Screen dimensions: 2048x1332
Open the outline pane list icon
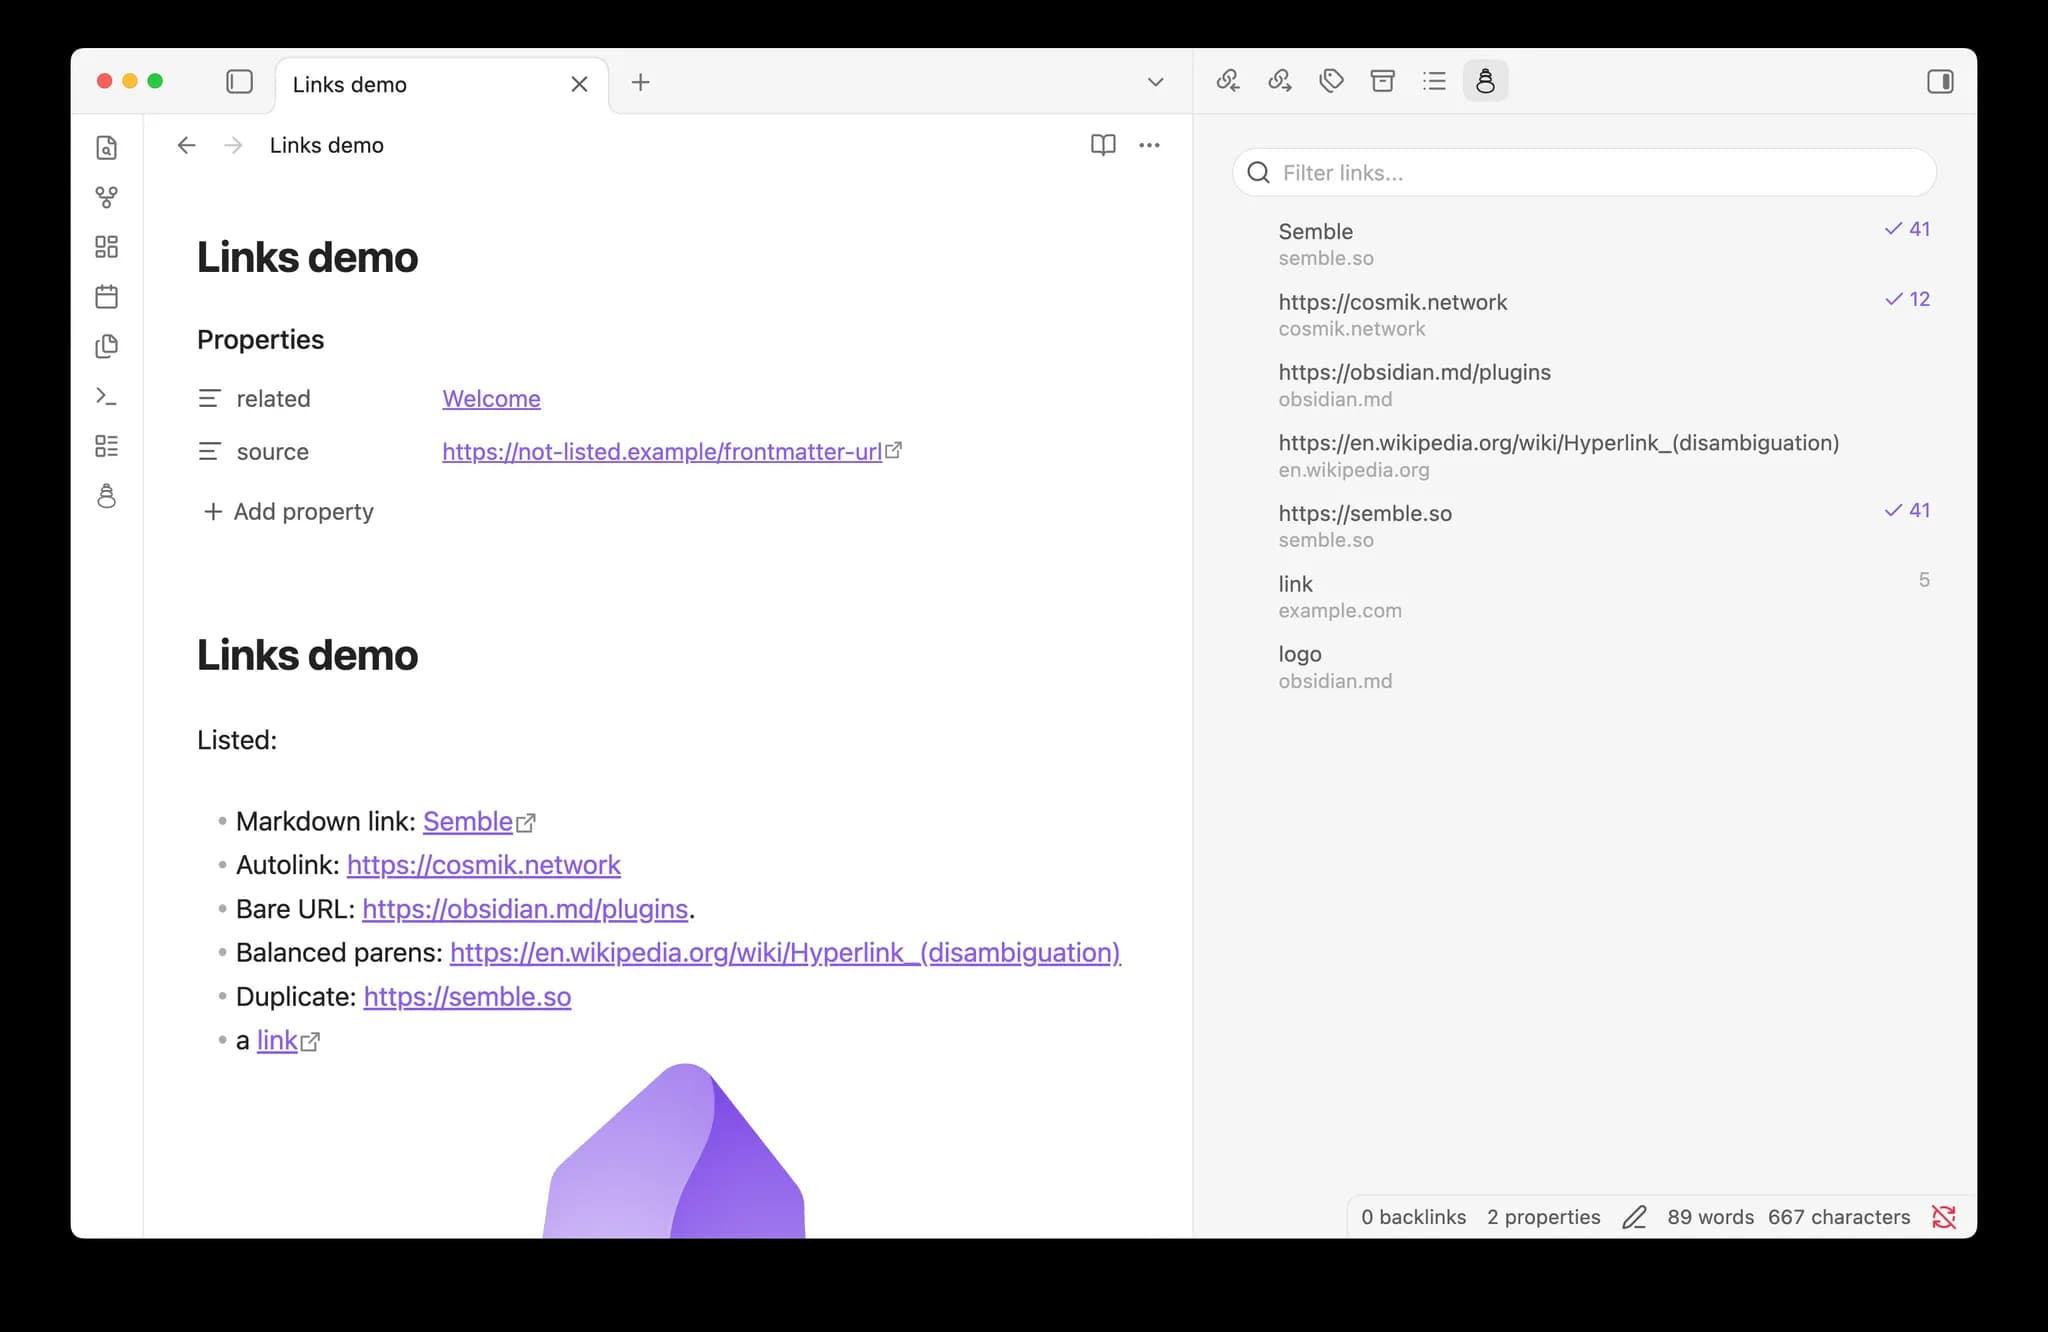click(1434, 81)
